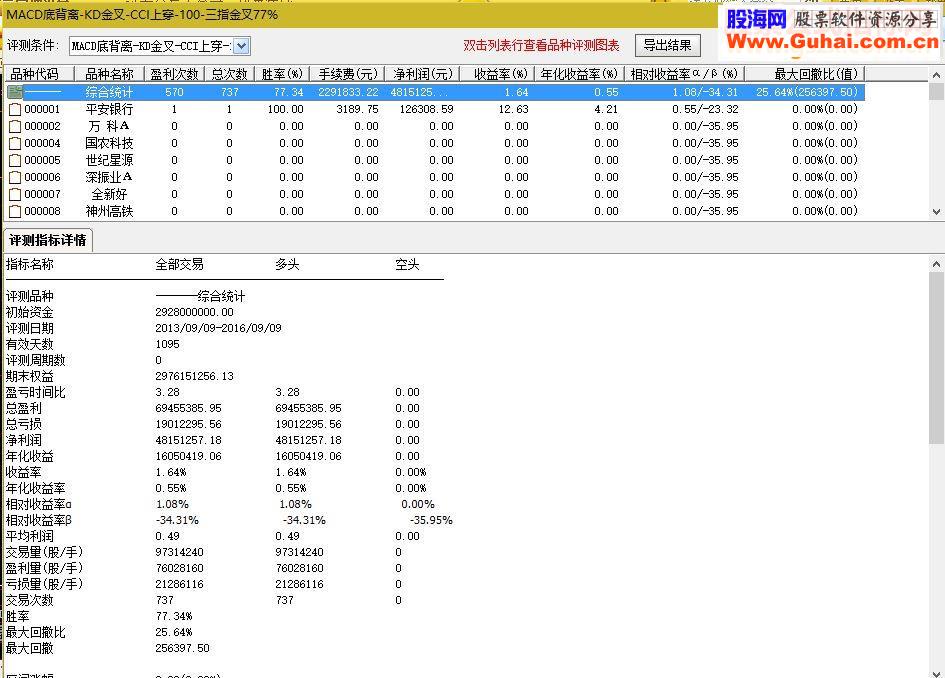945x678 pixels.
Task: Click the 最大回撤 value 256397.50
Action: (x=183, y=648)
